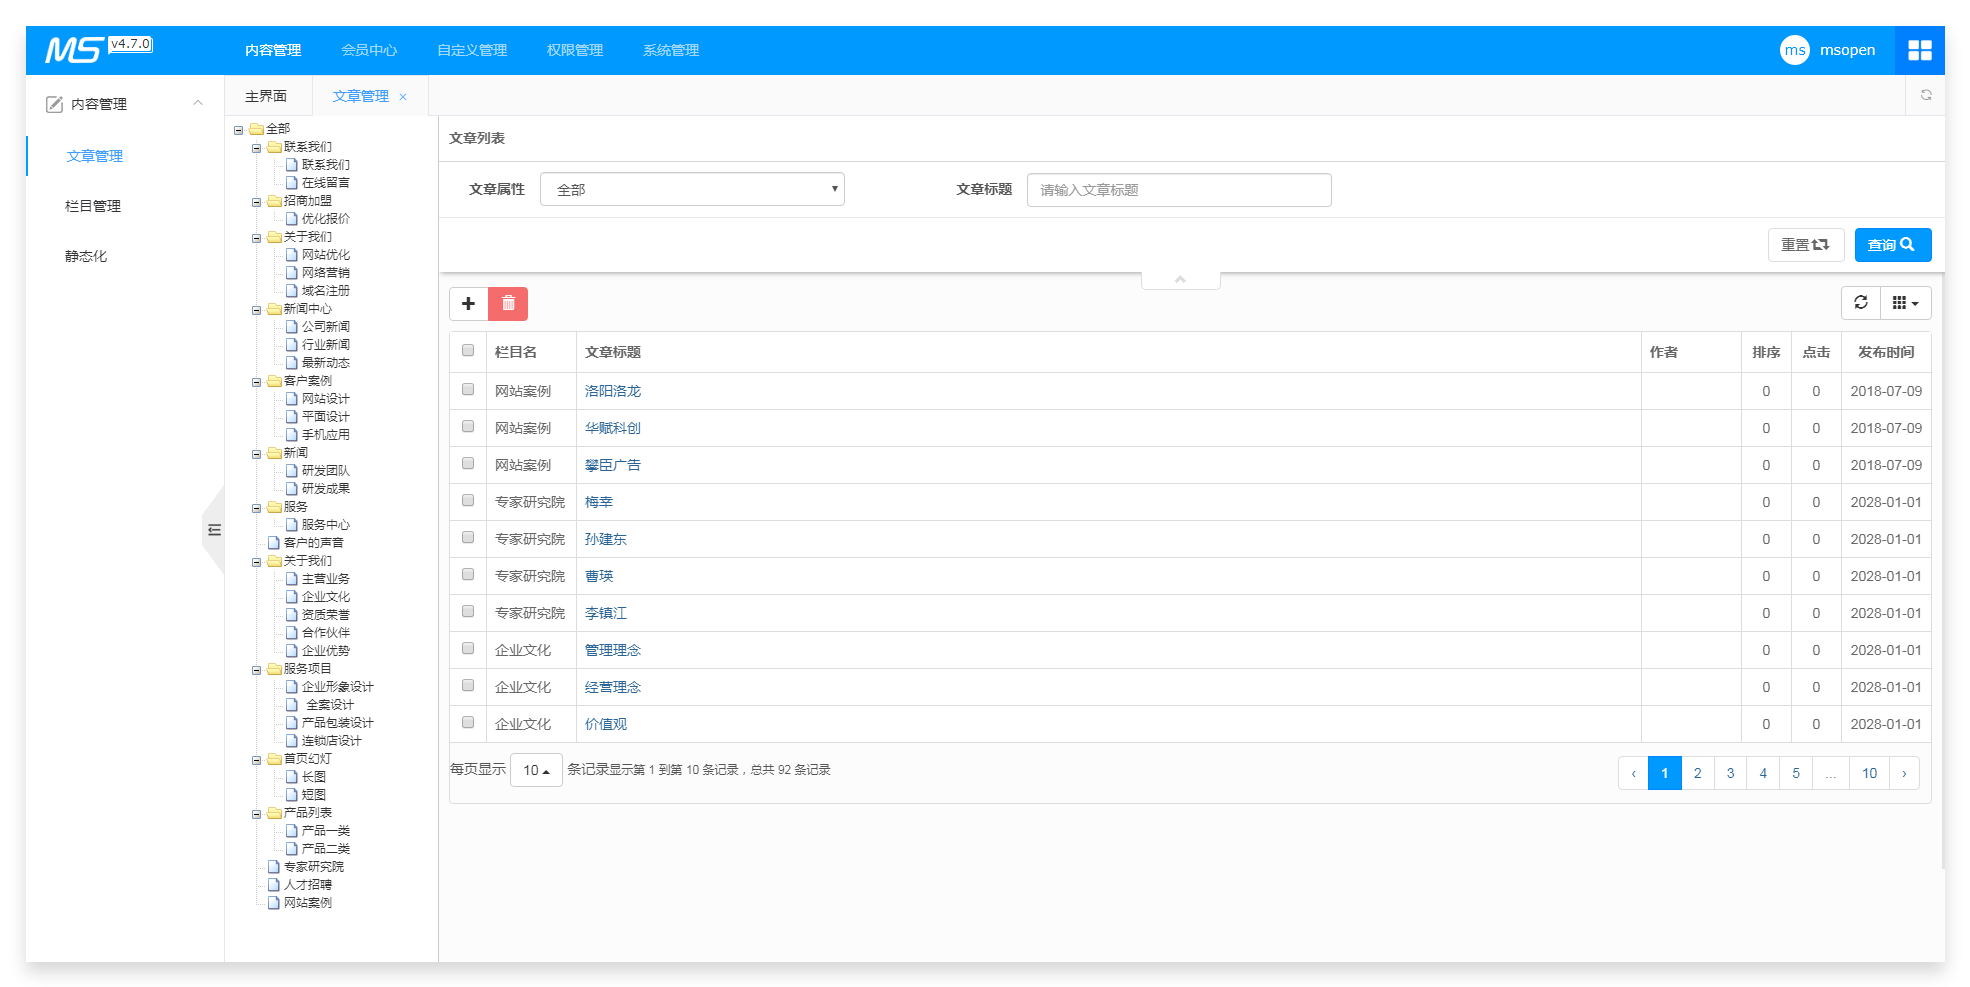Collapse the 全部 tree root node

239,130
